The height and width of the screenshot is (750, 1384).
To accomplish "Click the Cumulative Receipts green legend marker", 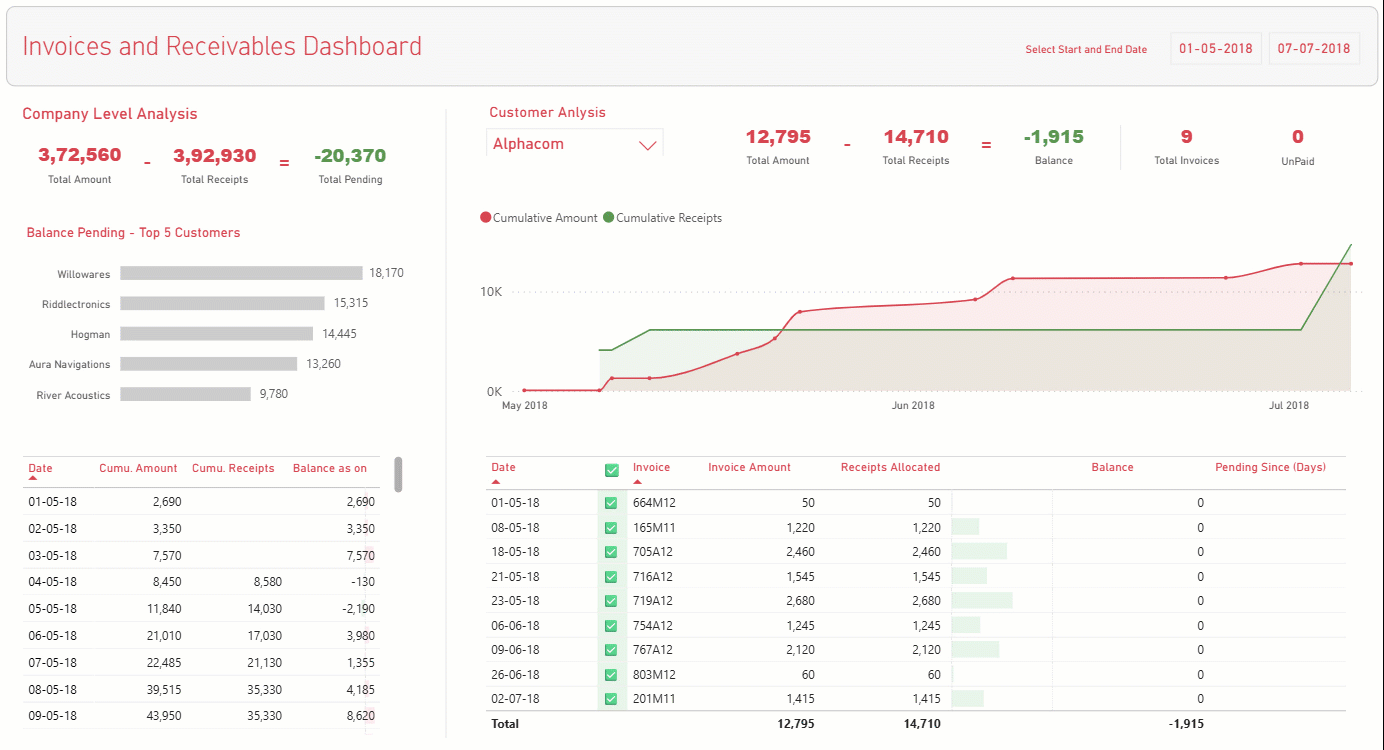I will point(609,218).
